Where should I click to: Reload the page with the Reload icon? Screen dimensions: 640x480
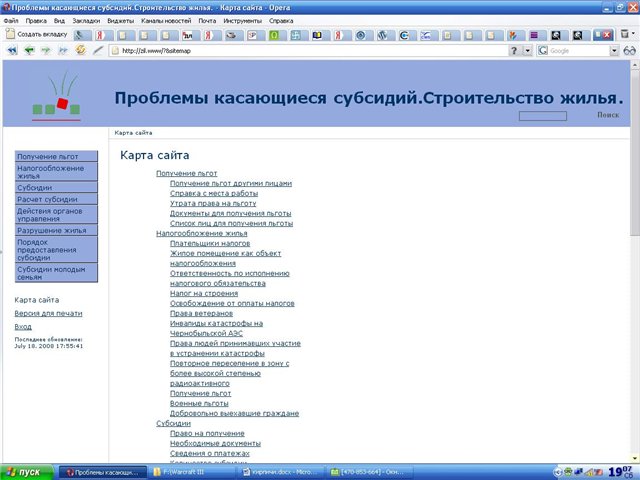80,50
